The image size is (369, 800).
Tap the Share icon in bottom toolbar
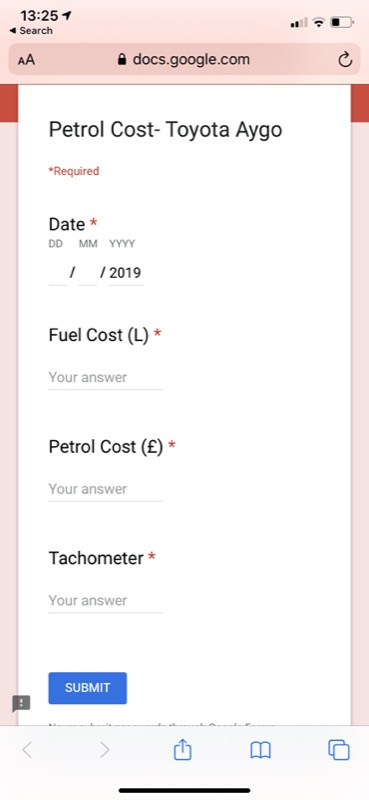pyautogui.click(x=182, y=750)
